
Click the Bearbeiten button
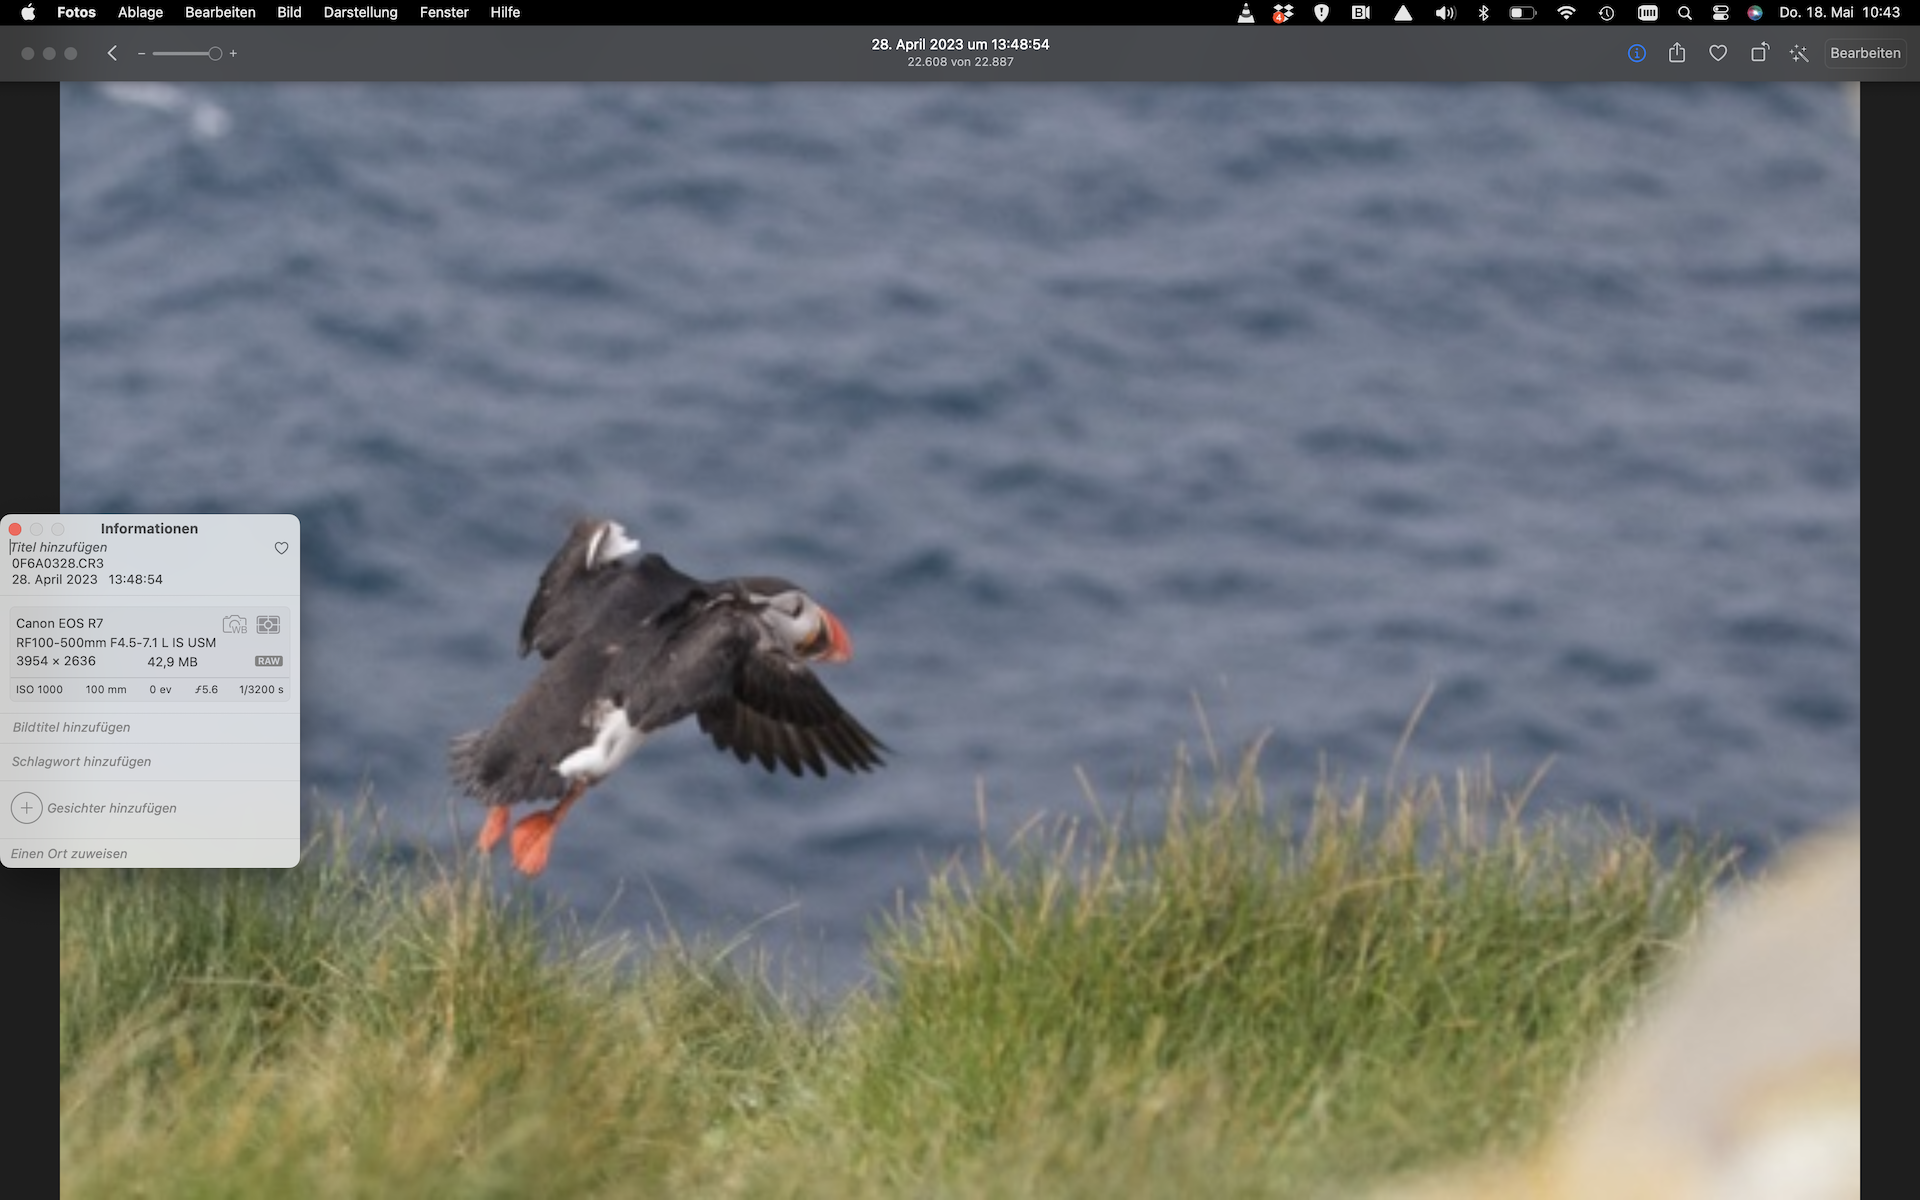click(1864, 53)
